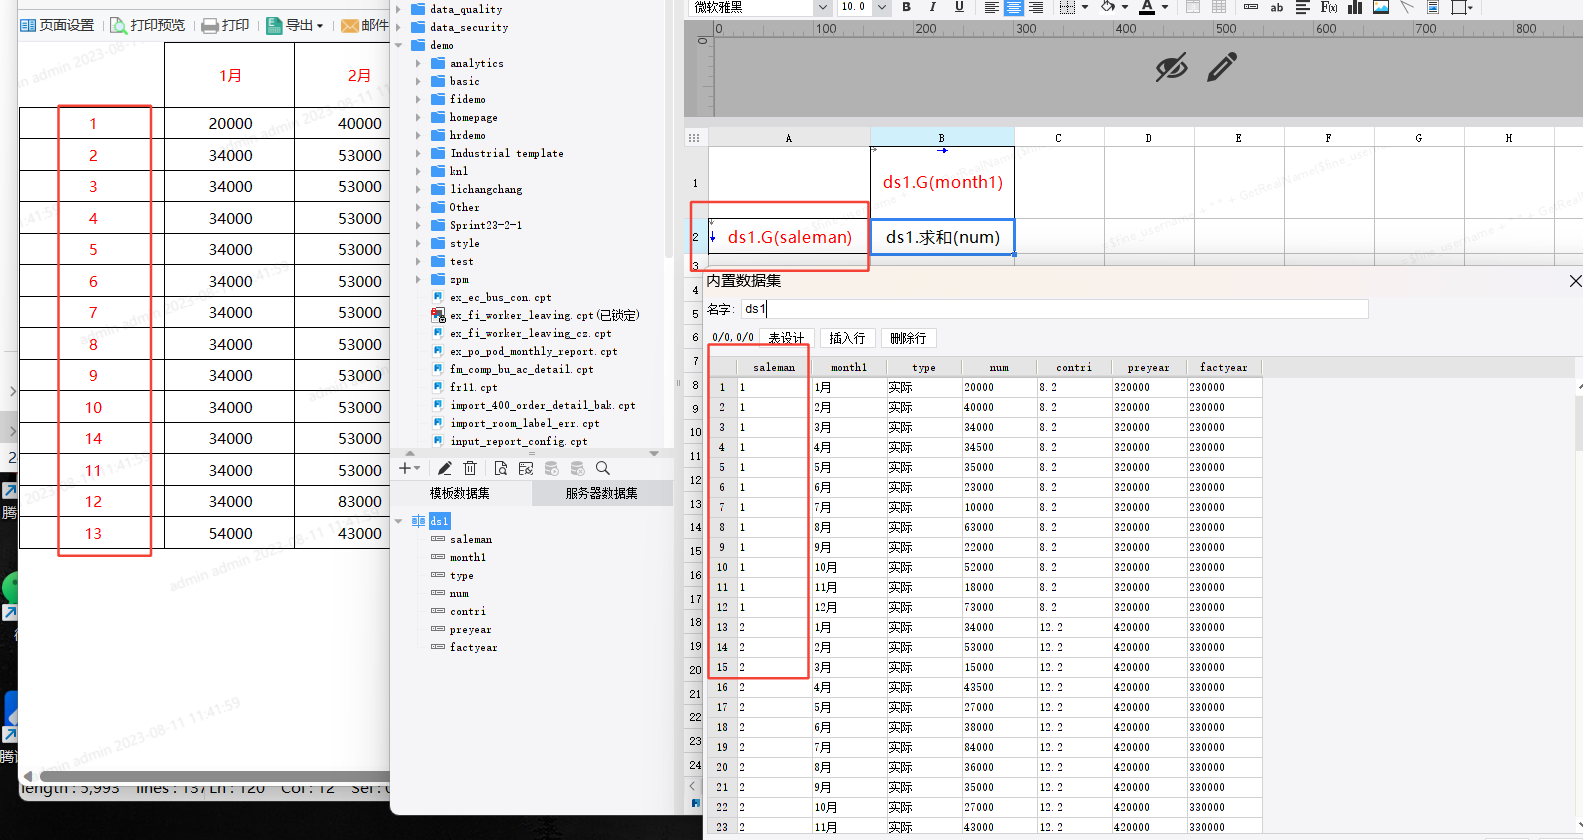1583x840 pixels.
Task: Preview the dataset with page-magnifier icon
Action: coord(501,468)
